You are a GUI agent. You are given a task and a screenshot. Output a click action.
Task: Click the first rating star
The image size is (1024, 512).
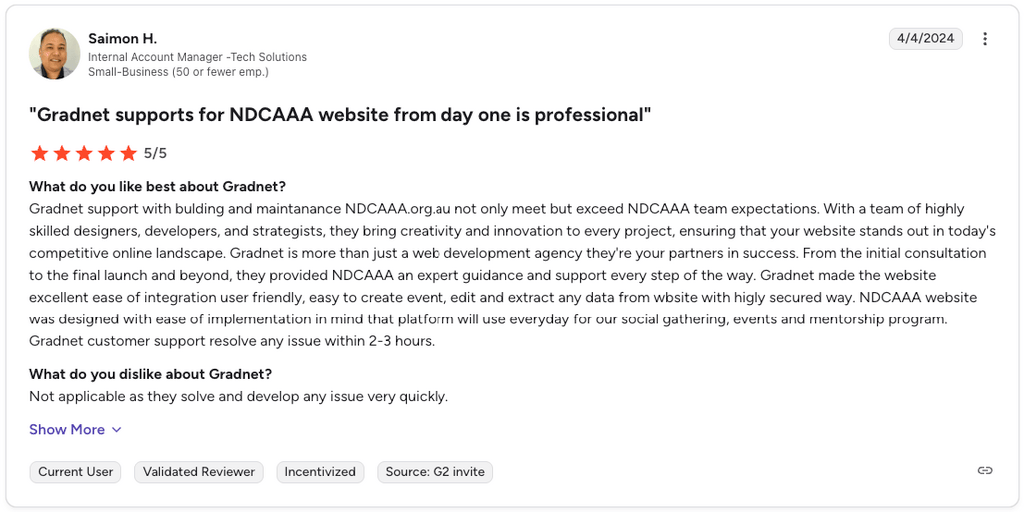point(40,153)
